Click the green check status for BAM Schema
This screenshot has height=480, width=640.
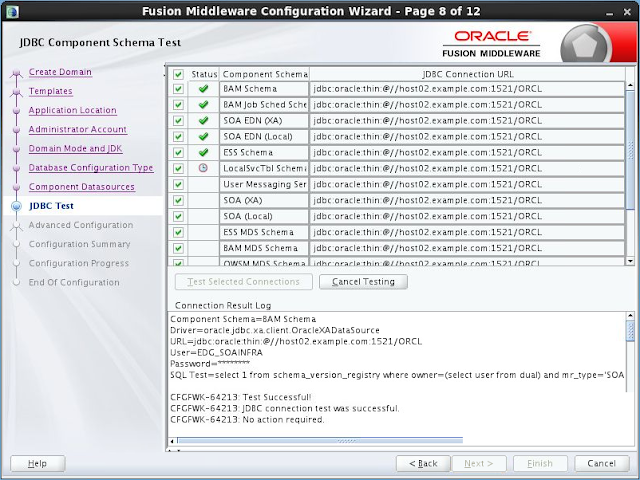tap(203, 89)
